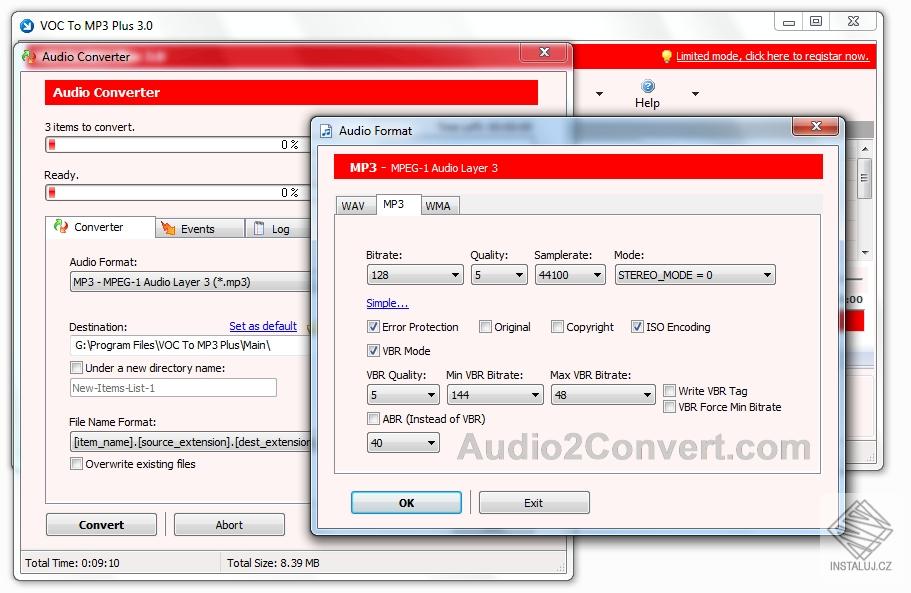
Task: Click the Destination path field
Action: click(x=191, y=345)
